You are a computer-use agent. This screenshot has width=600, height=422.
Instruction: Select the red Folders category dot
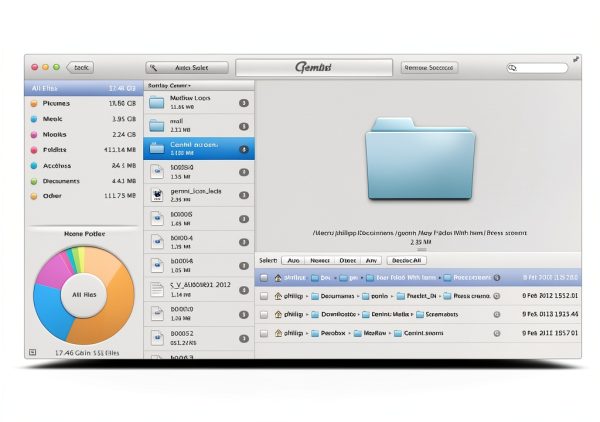pos(34,150)
